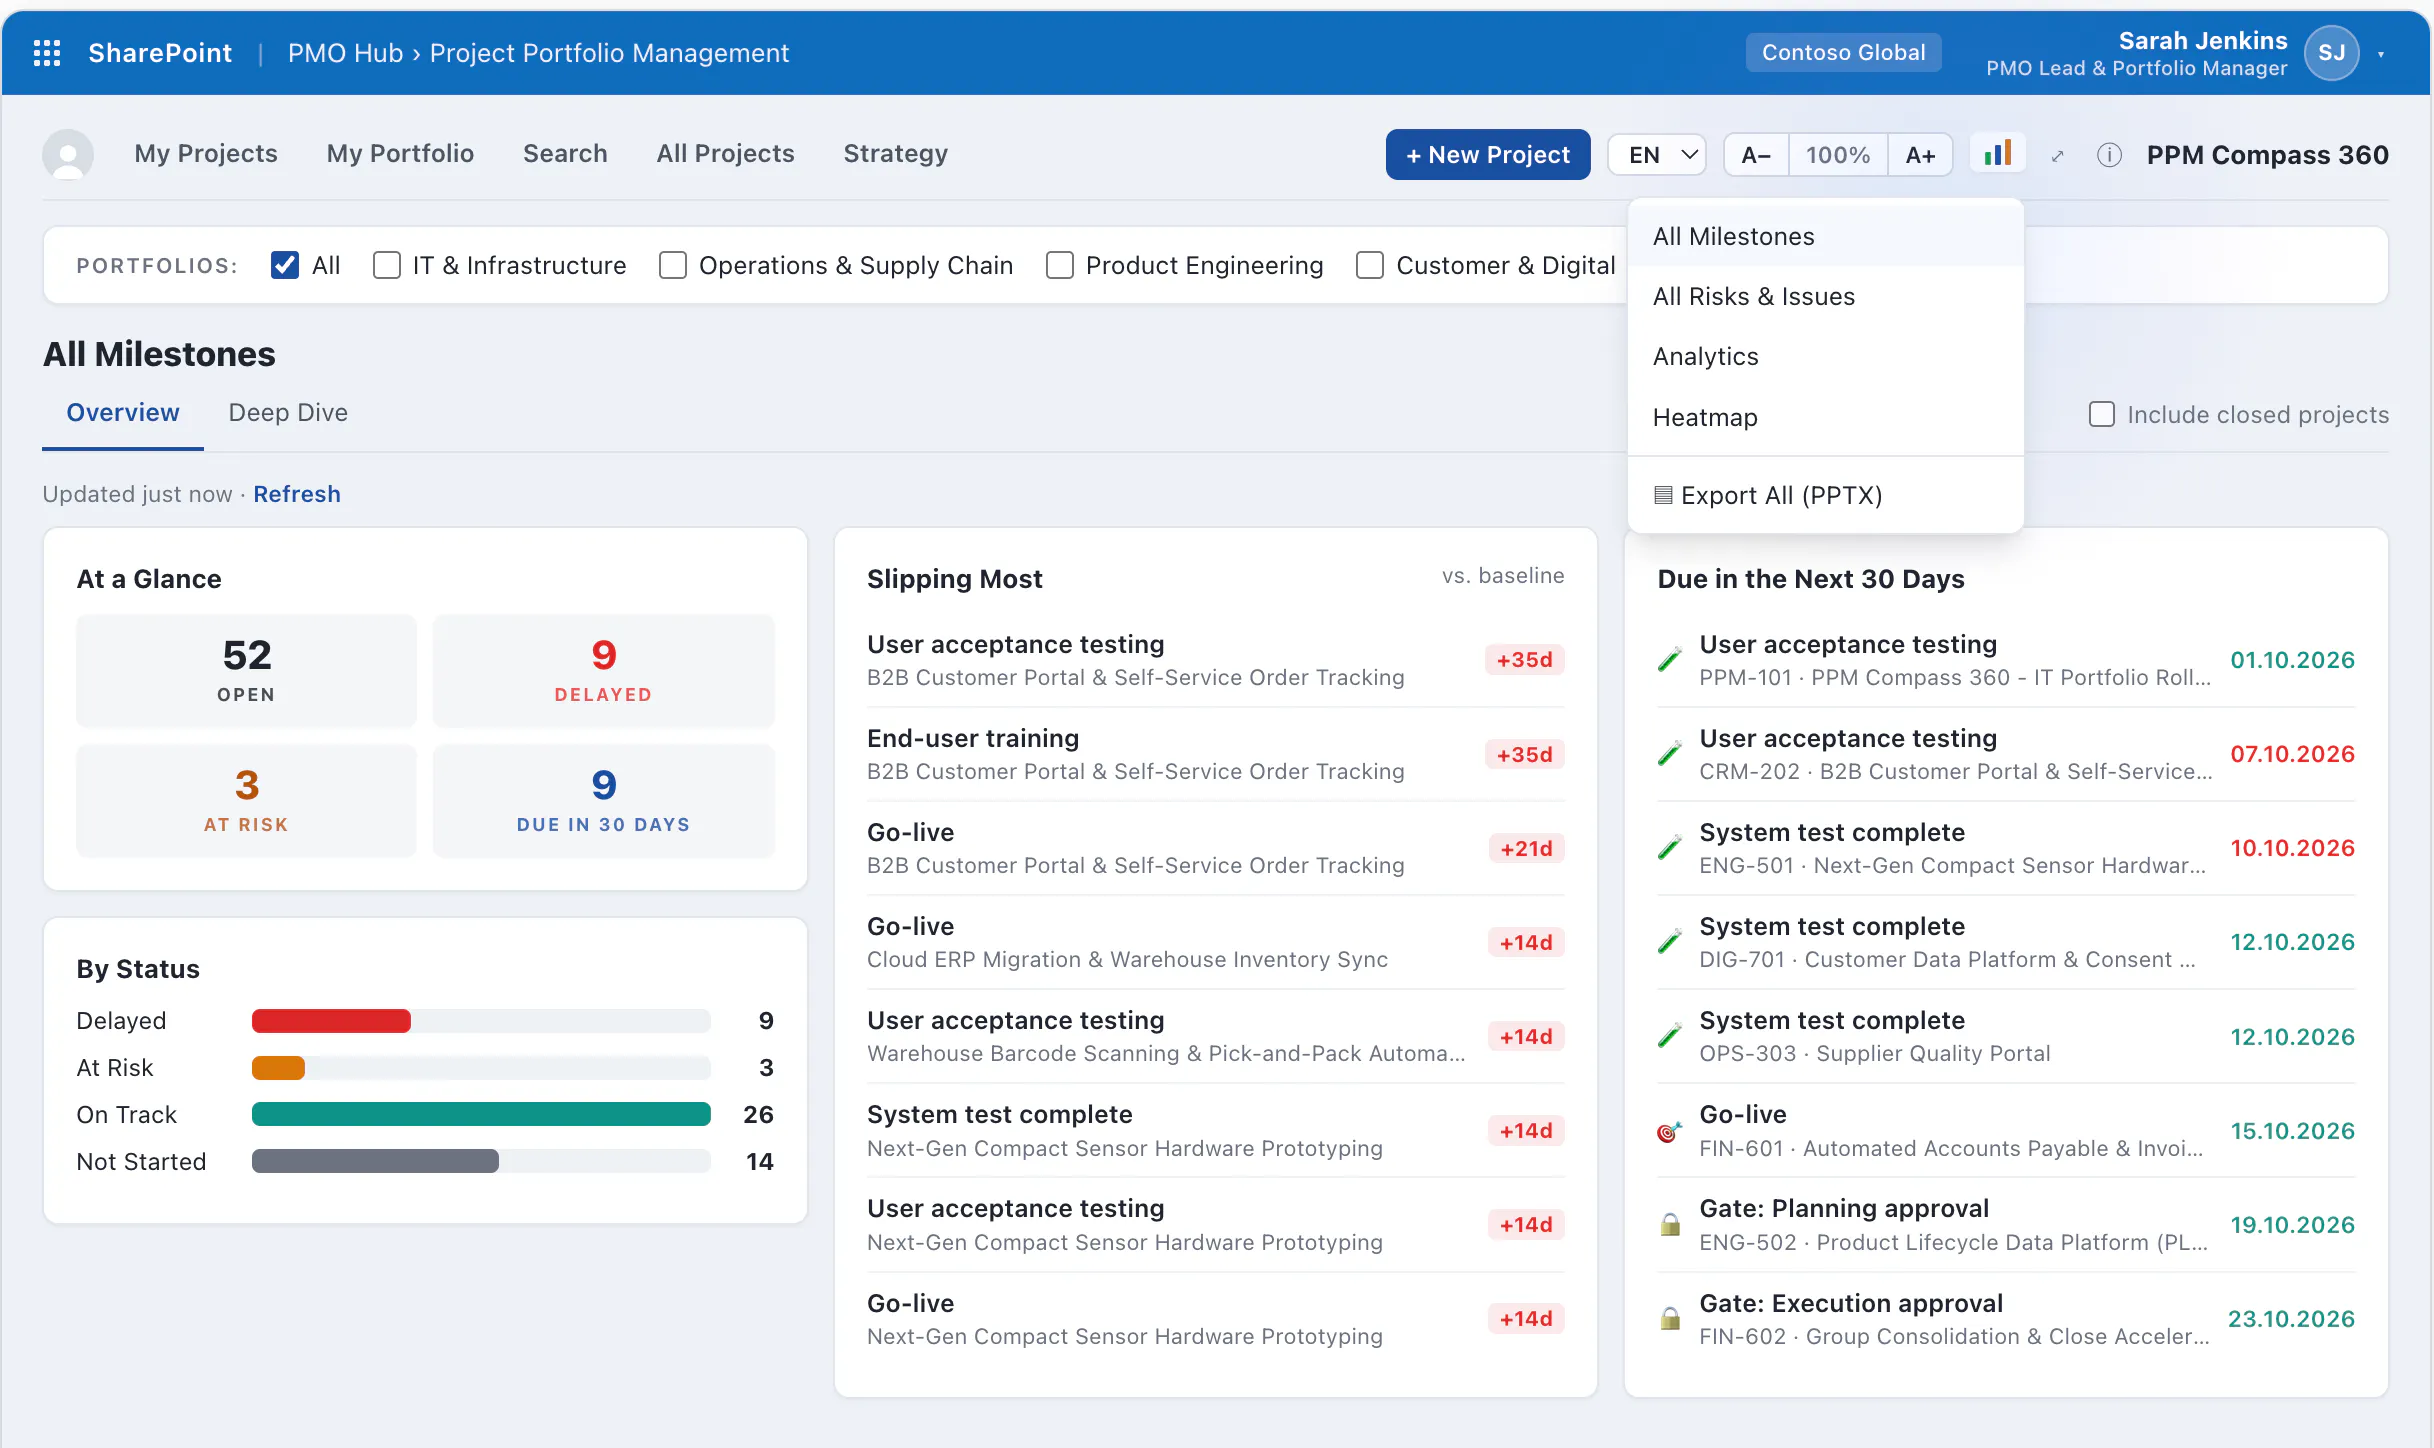Expand the account menu caret beside SJ
This screenshot has width=2434, height=1448.
(2381, 54)
